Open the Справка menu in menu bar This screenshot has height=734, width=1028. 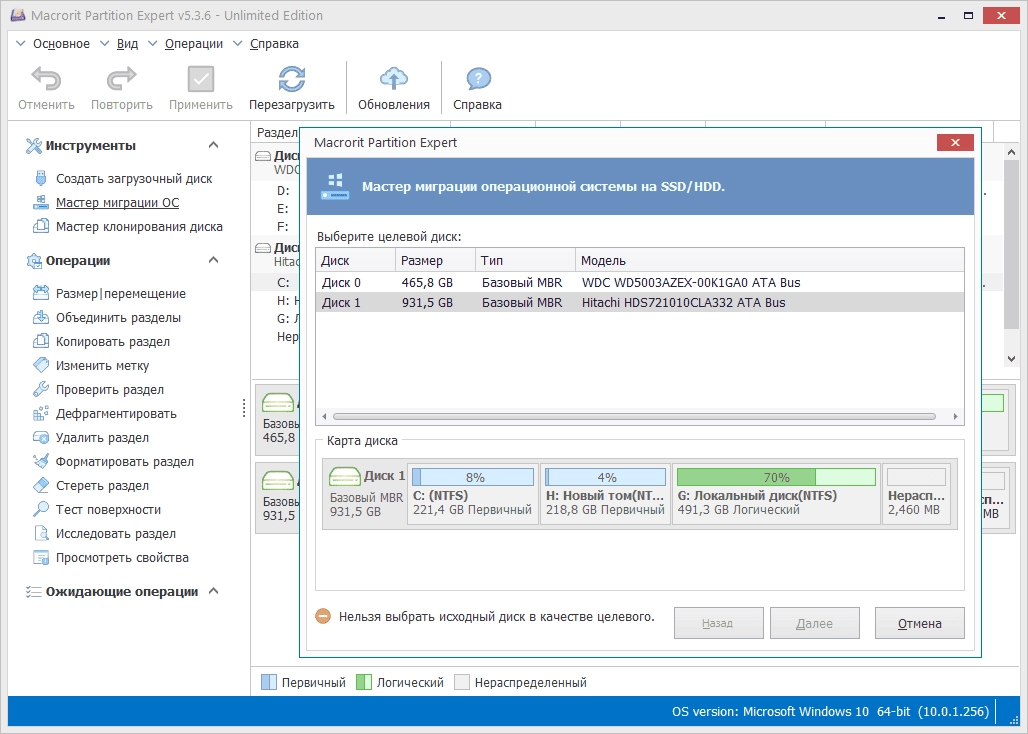[x=274, y=44]
